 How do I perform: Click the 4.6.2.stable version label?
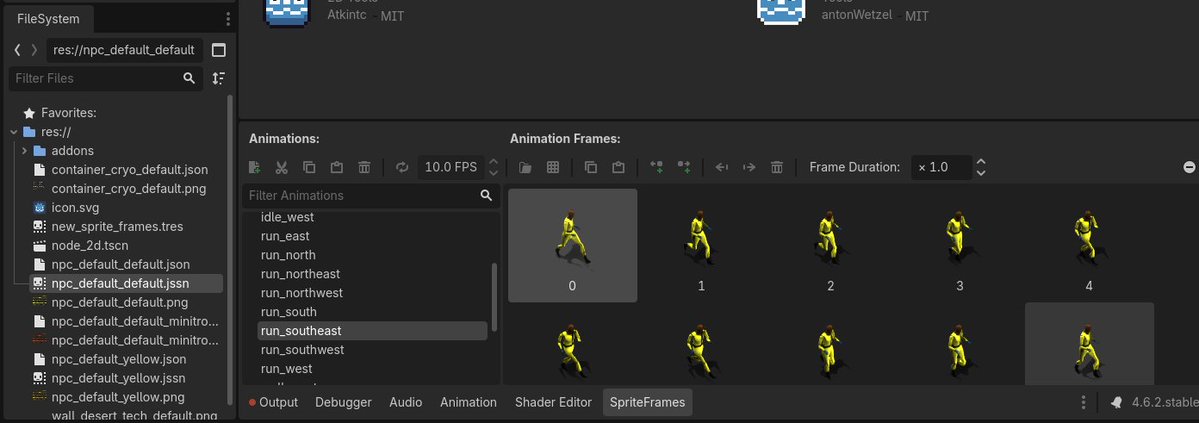coord(1163,402)
